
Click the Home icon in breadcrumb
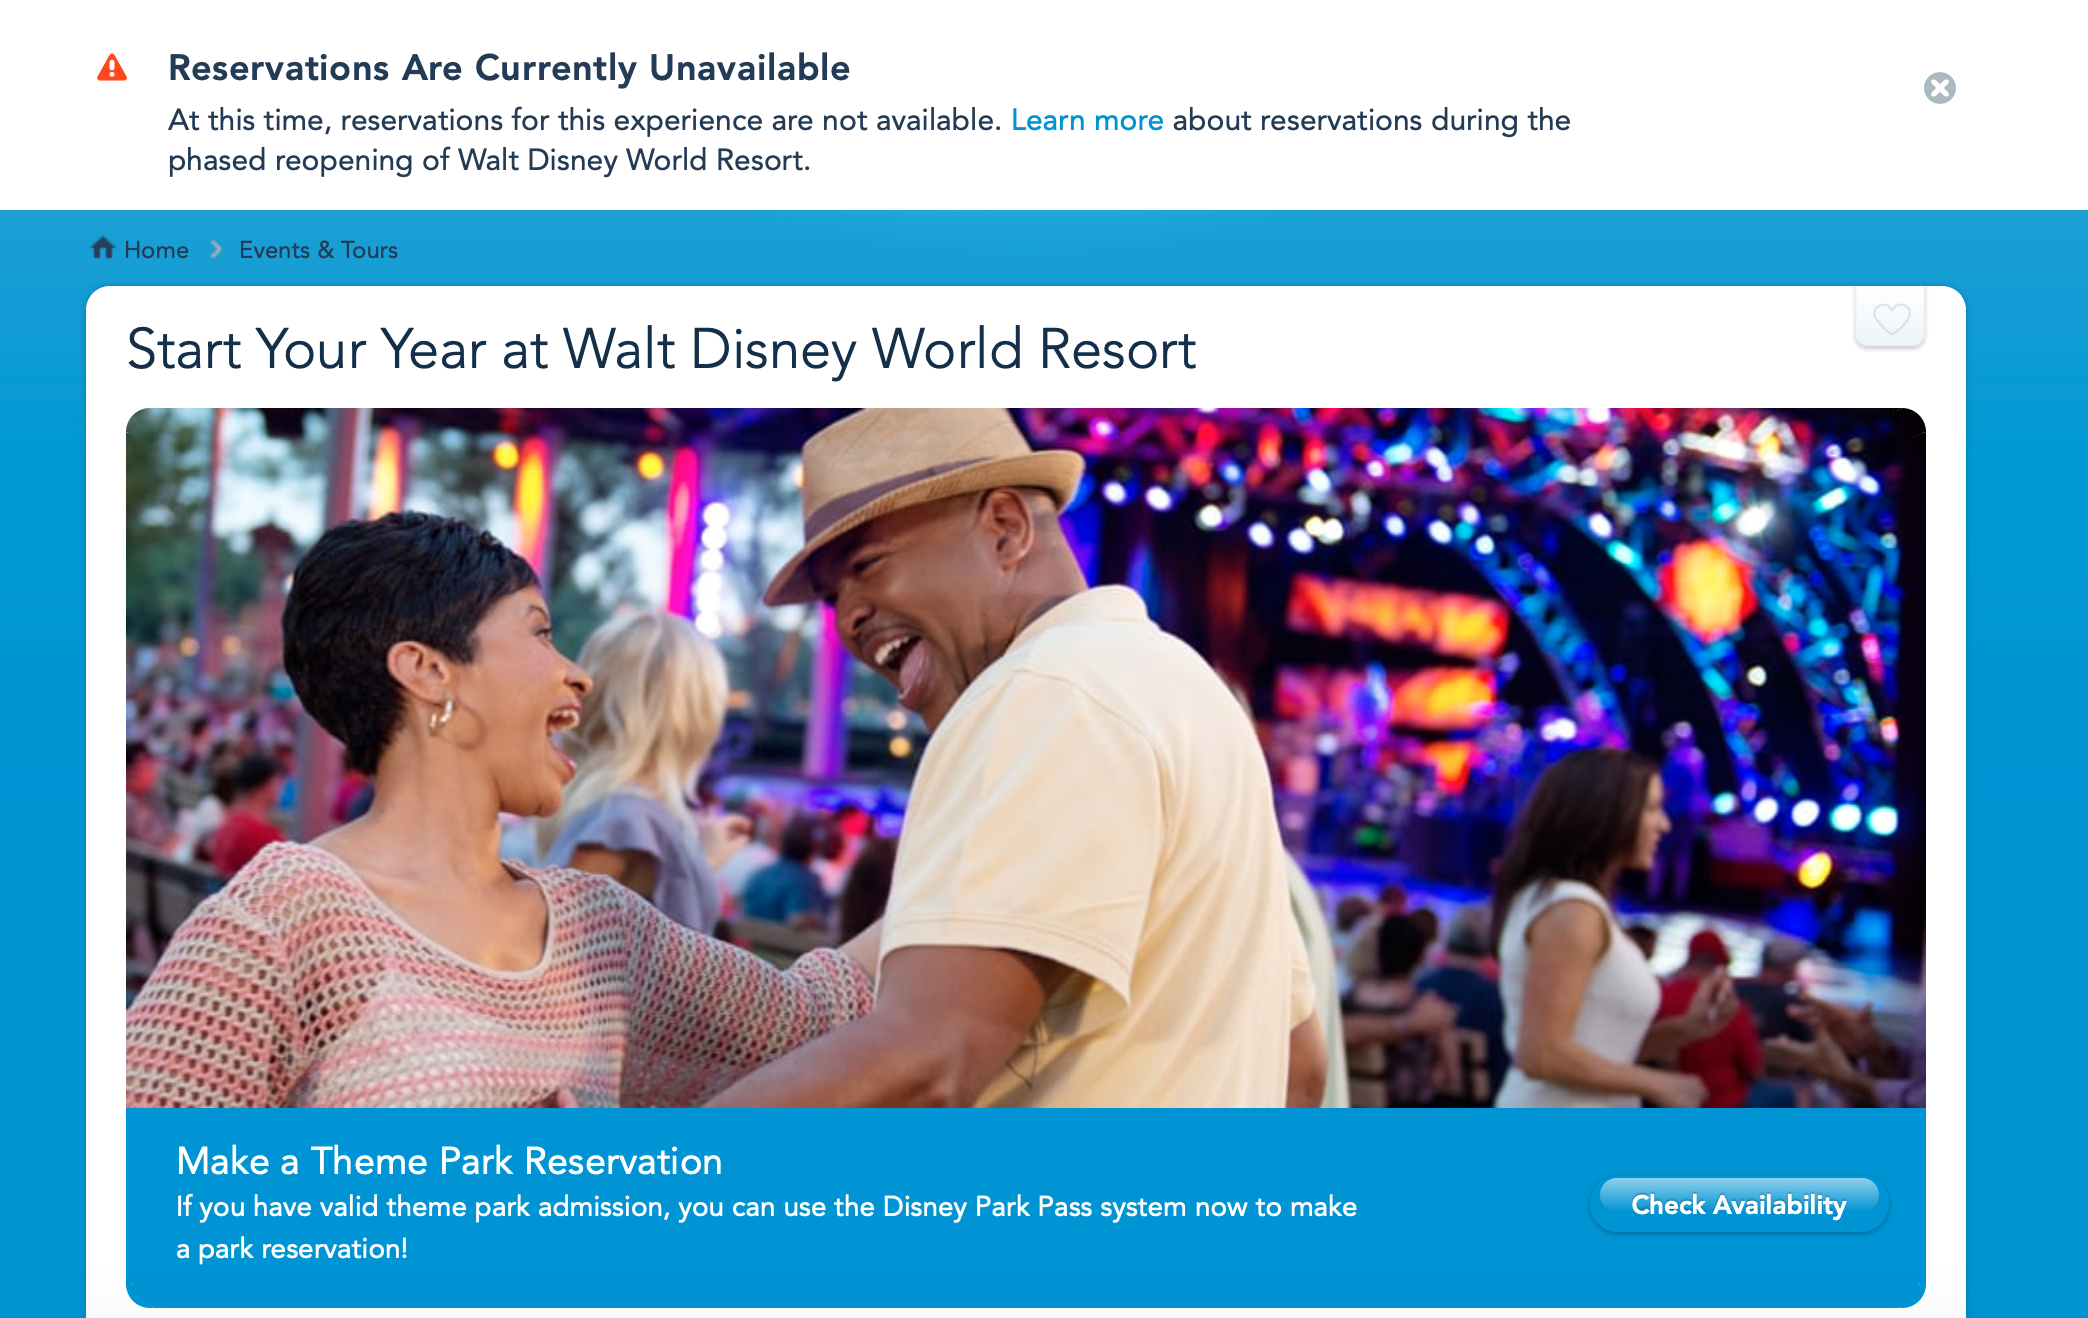tap(102, 248)
